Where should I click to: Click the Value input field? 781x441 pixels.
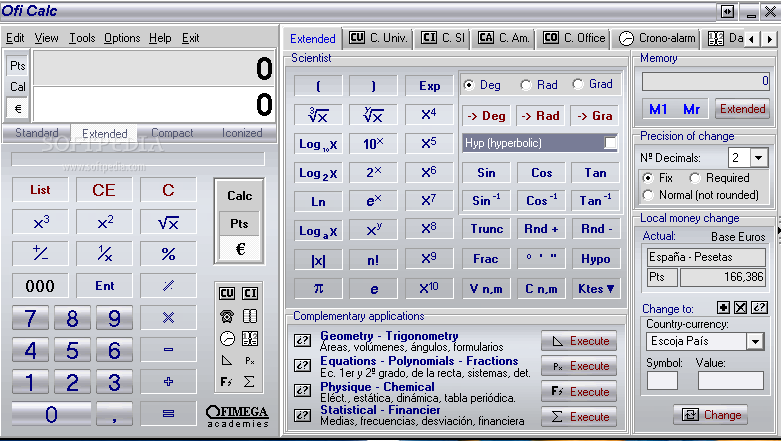click(x=731, y=381)
